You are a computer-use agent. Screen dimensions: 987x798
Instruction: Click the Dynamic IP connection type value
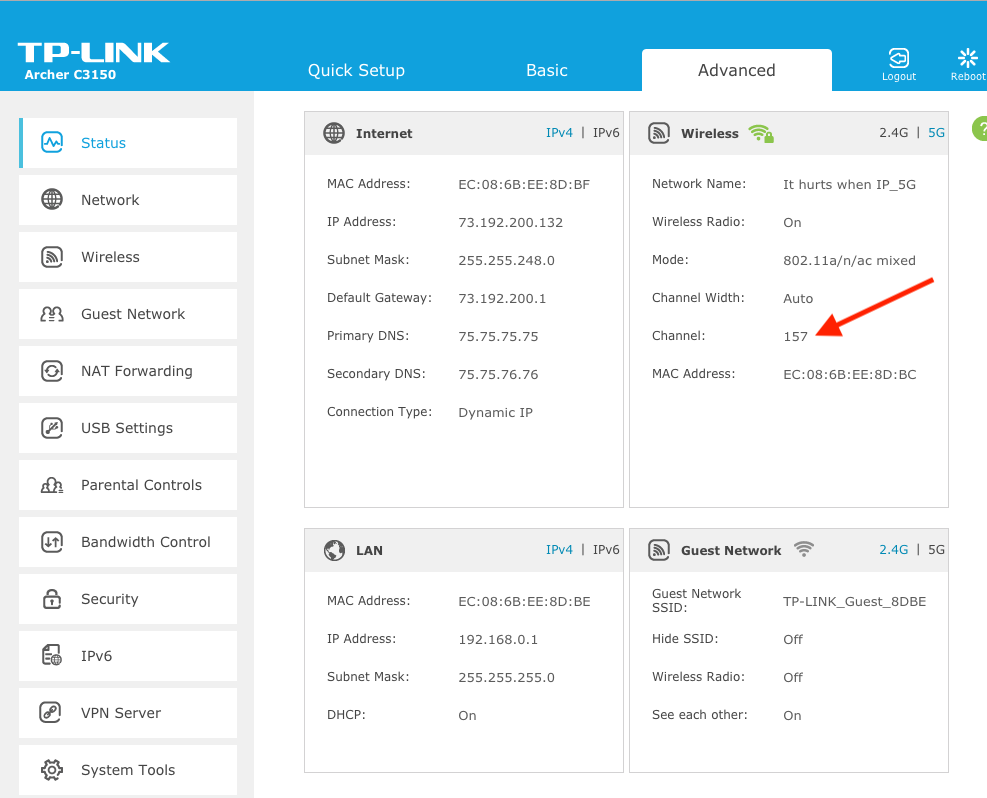point(495,412)
